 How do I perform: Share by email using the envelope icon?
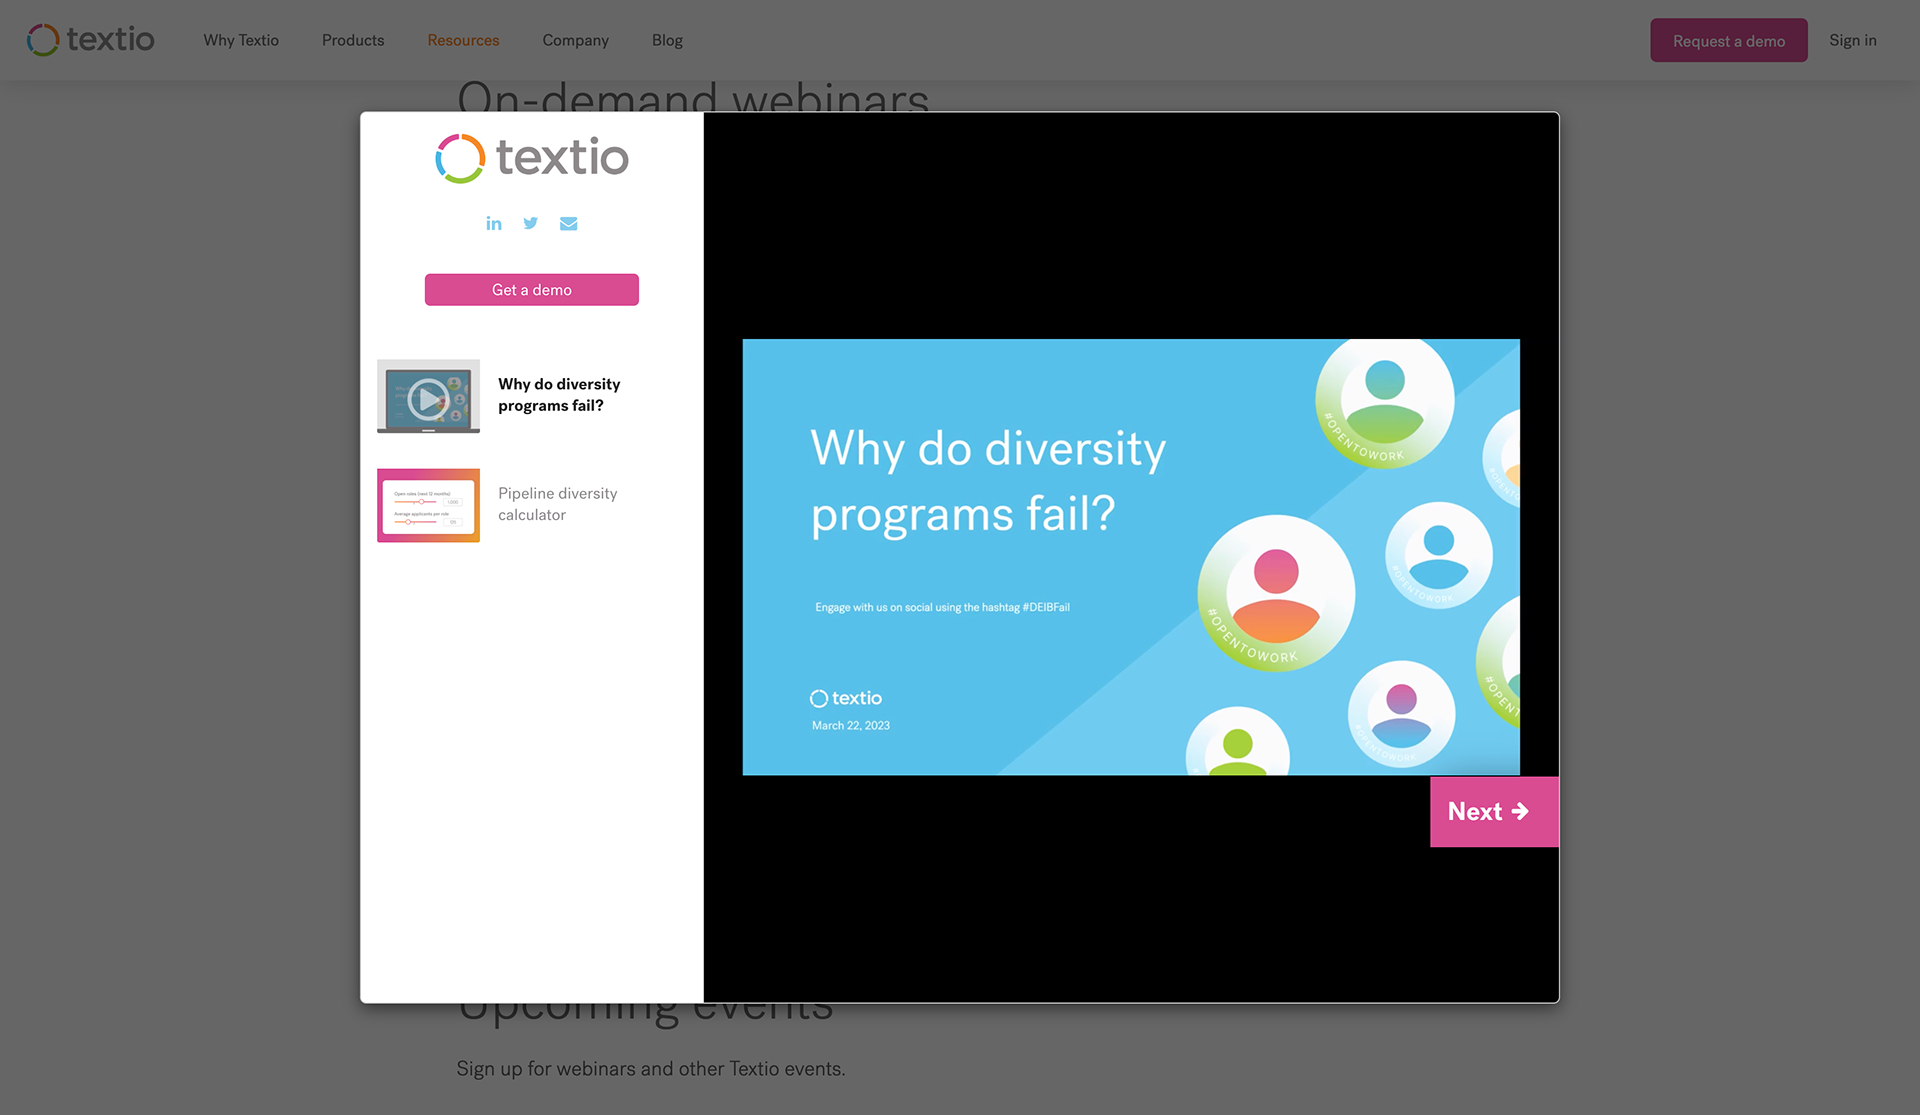(568, 223)
